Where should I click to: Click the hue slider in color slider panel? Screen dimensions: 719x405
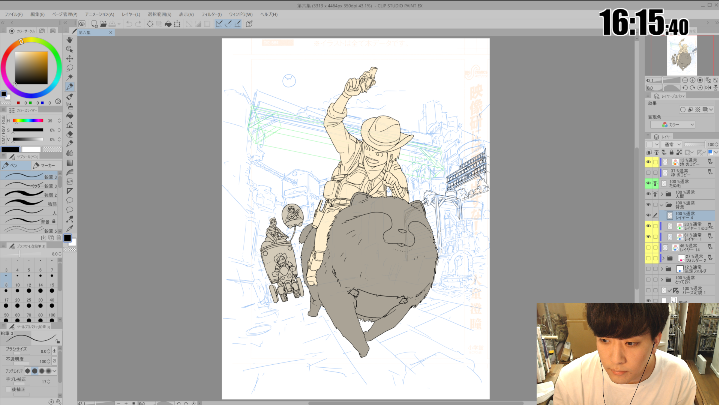click(x=28, y=121)
